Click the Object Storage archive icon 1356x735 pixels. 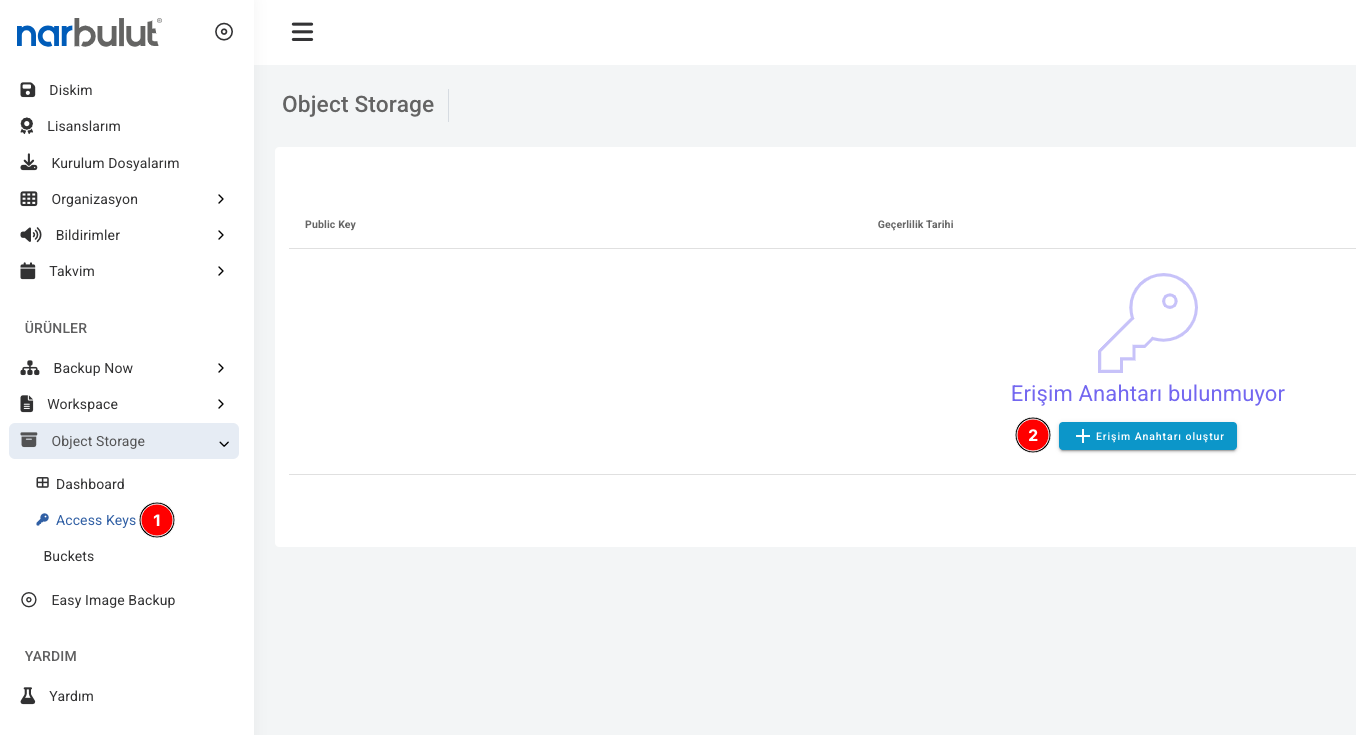(29, 440)
